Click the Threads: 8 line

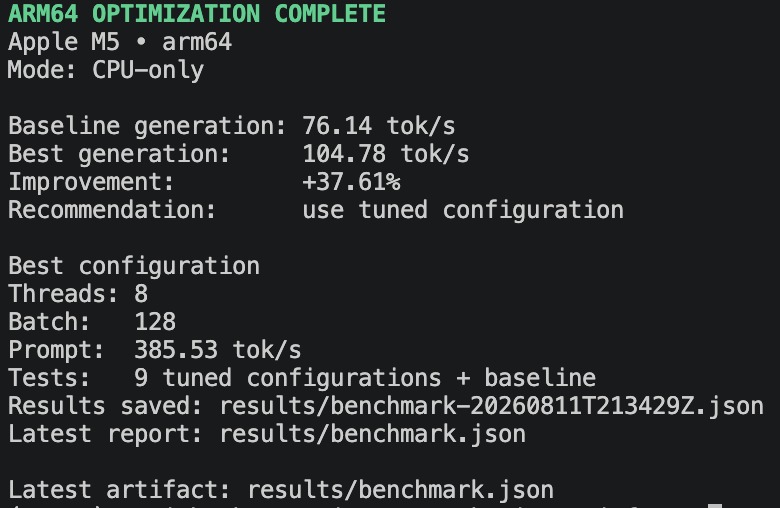78,294
